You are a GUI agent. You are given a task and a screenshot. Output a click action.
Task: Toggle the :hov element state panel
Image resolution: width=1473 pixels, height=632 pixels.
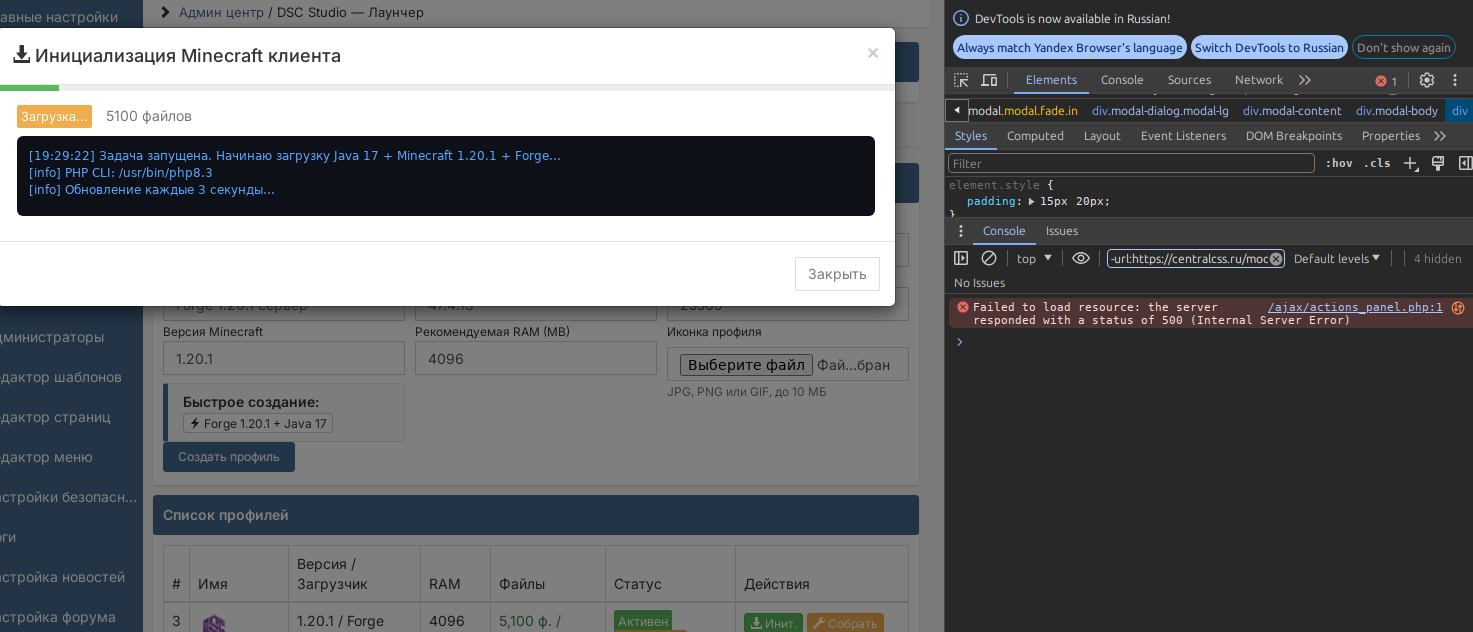[x=1338, y=163]
